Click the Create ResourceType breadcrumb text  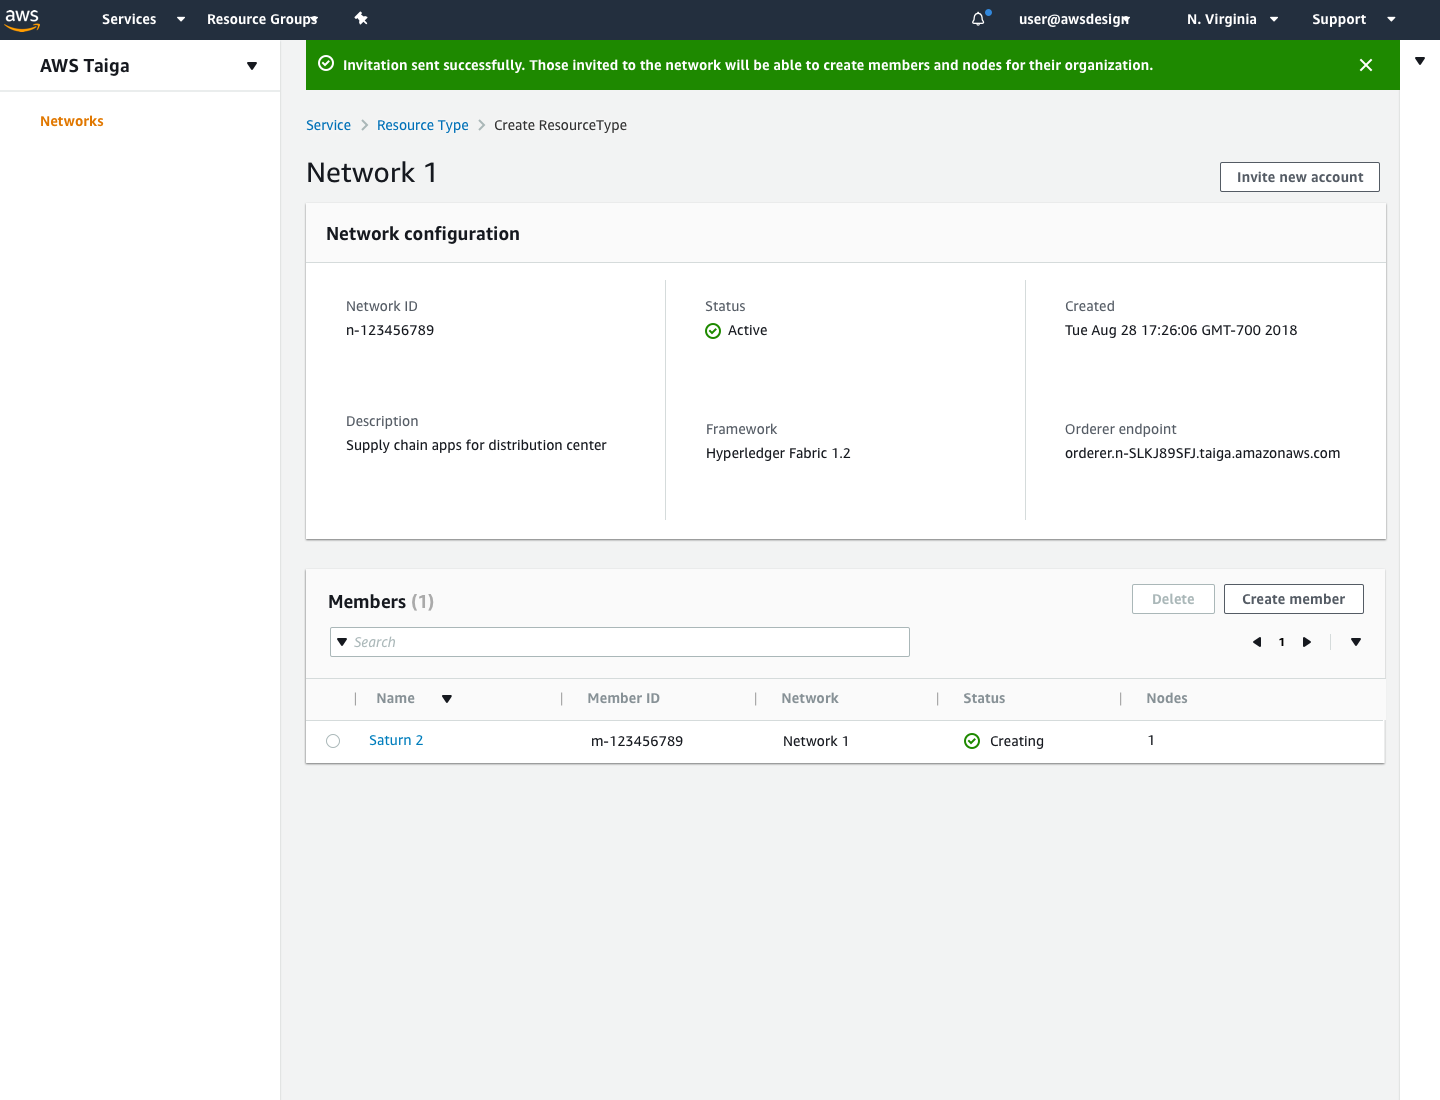[x=560, y=125]
